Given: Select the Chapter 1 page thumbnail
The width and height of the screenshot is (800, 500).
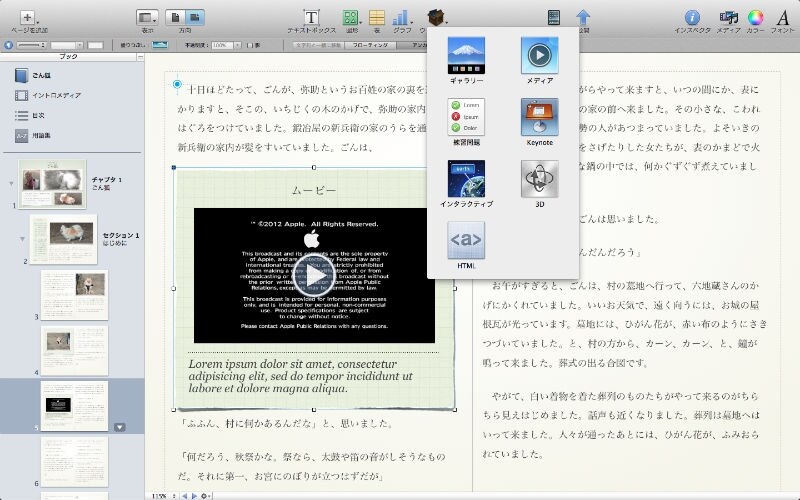Looking at the screenshot, I should [52, 184].
